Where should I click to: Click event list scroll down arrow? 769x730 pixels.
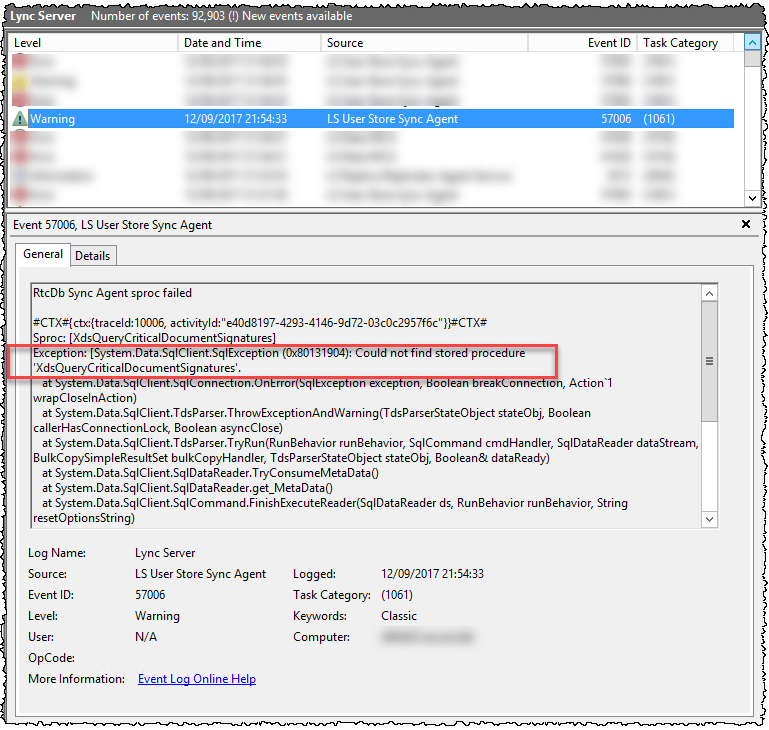point(752,198)
